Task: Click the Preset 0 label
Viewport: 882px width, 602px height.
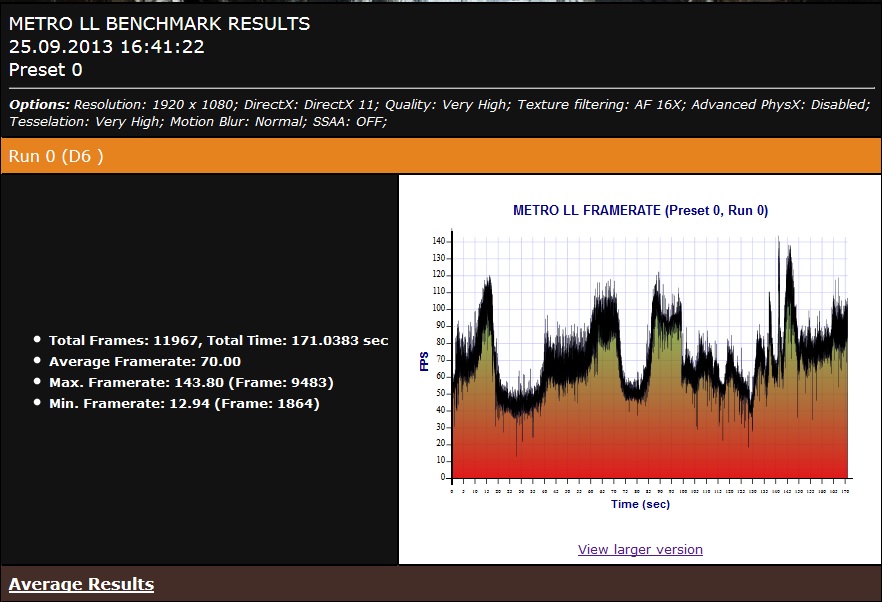Action: click(46, 70)
